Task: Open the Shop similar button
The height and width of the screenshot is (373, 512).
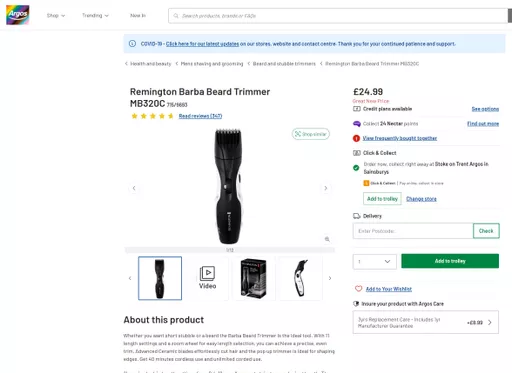Action: [311, 134]
